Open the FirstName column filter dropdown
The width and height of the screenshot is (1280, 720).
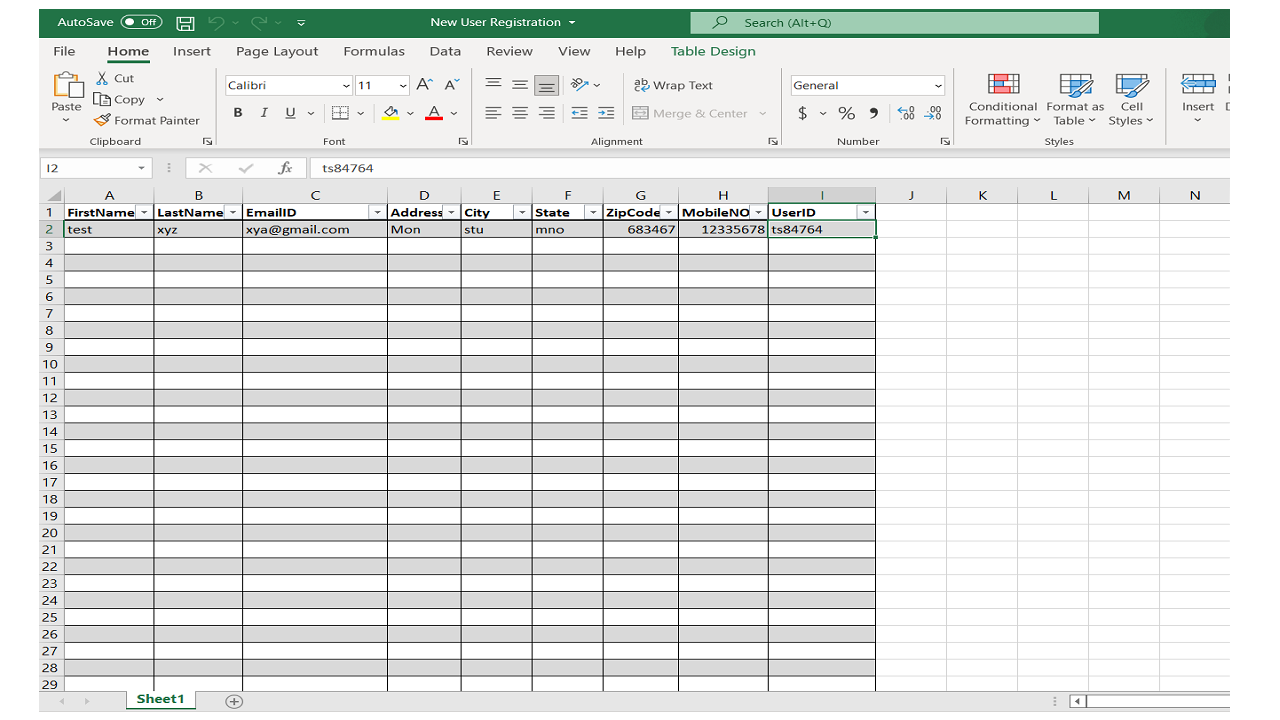pos(144,212)
